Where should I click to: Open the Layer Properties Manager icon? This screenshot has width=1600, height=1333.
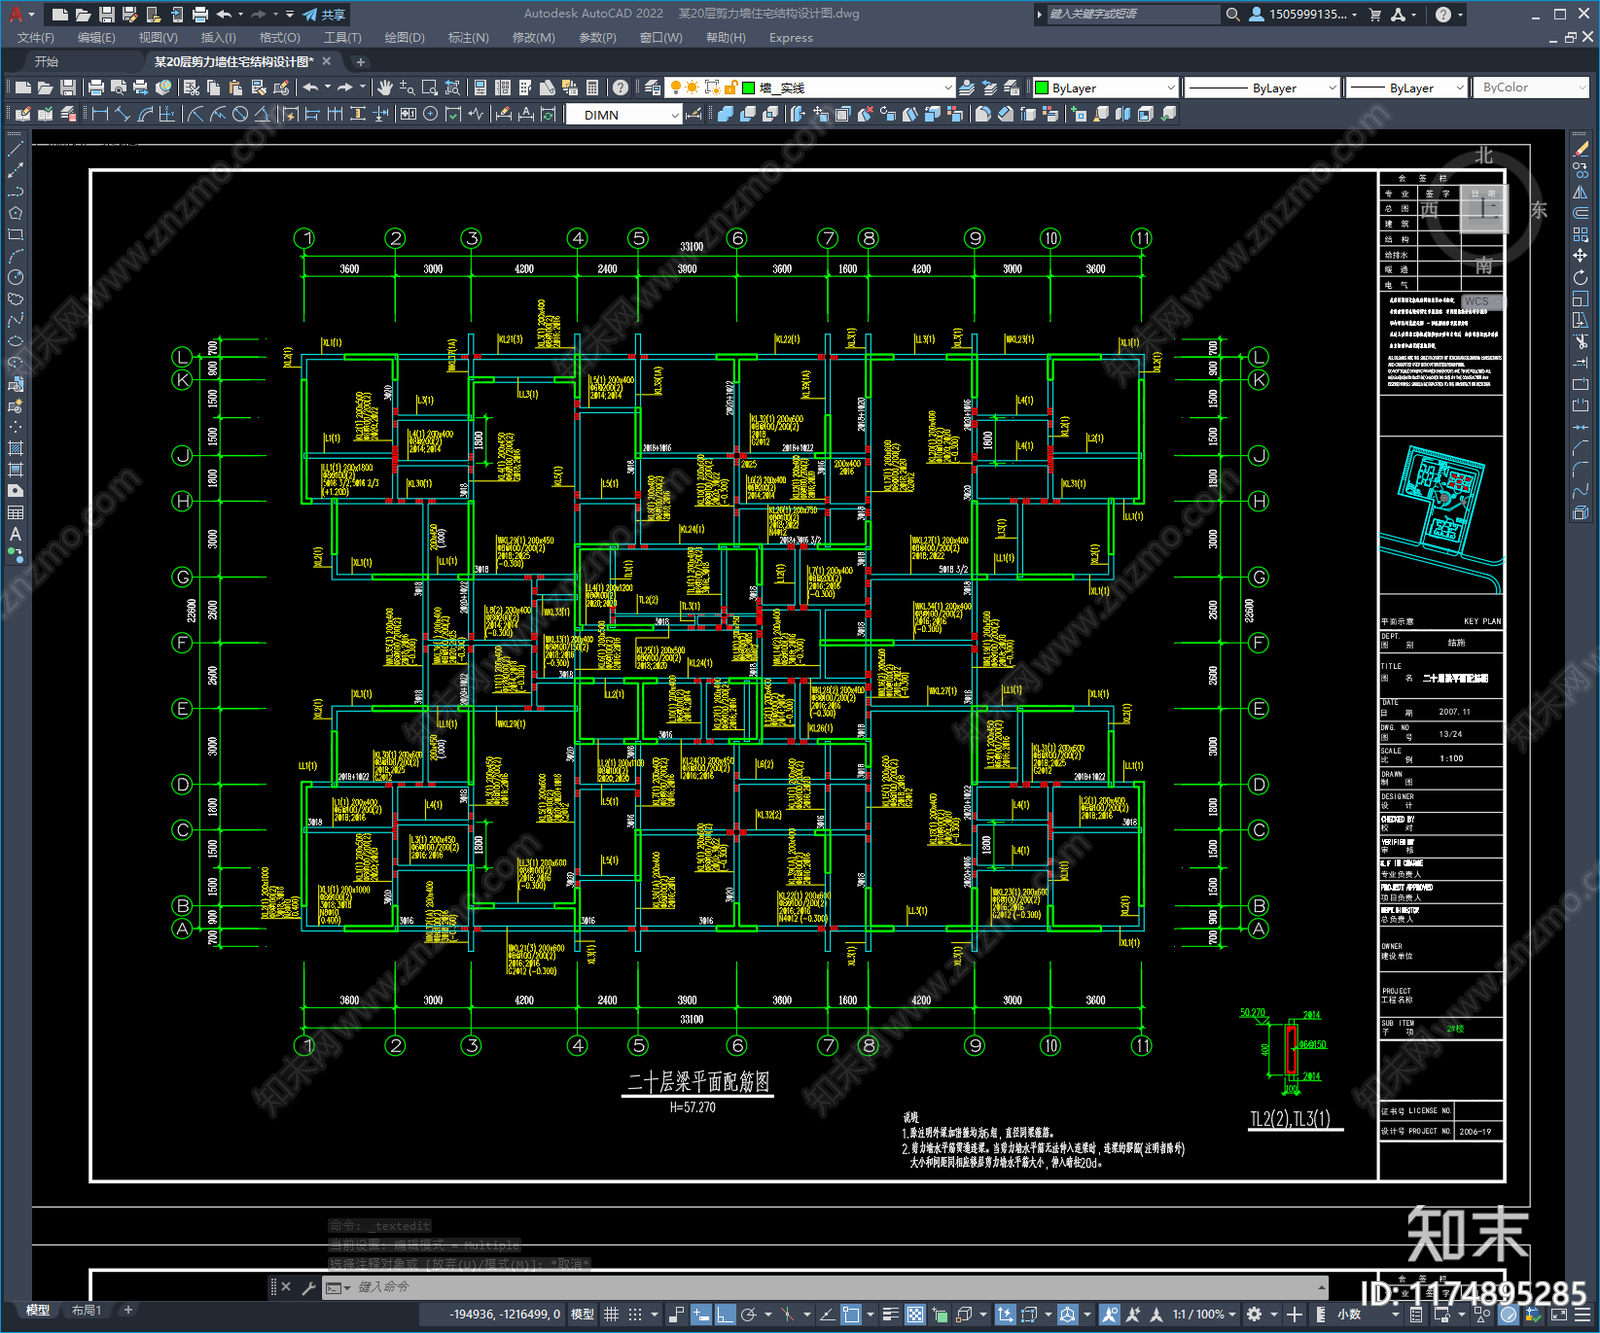[653, 88]
